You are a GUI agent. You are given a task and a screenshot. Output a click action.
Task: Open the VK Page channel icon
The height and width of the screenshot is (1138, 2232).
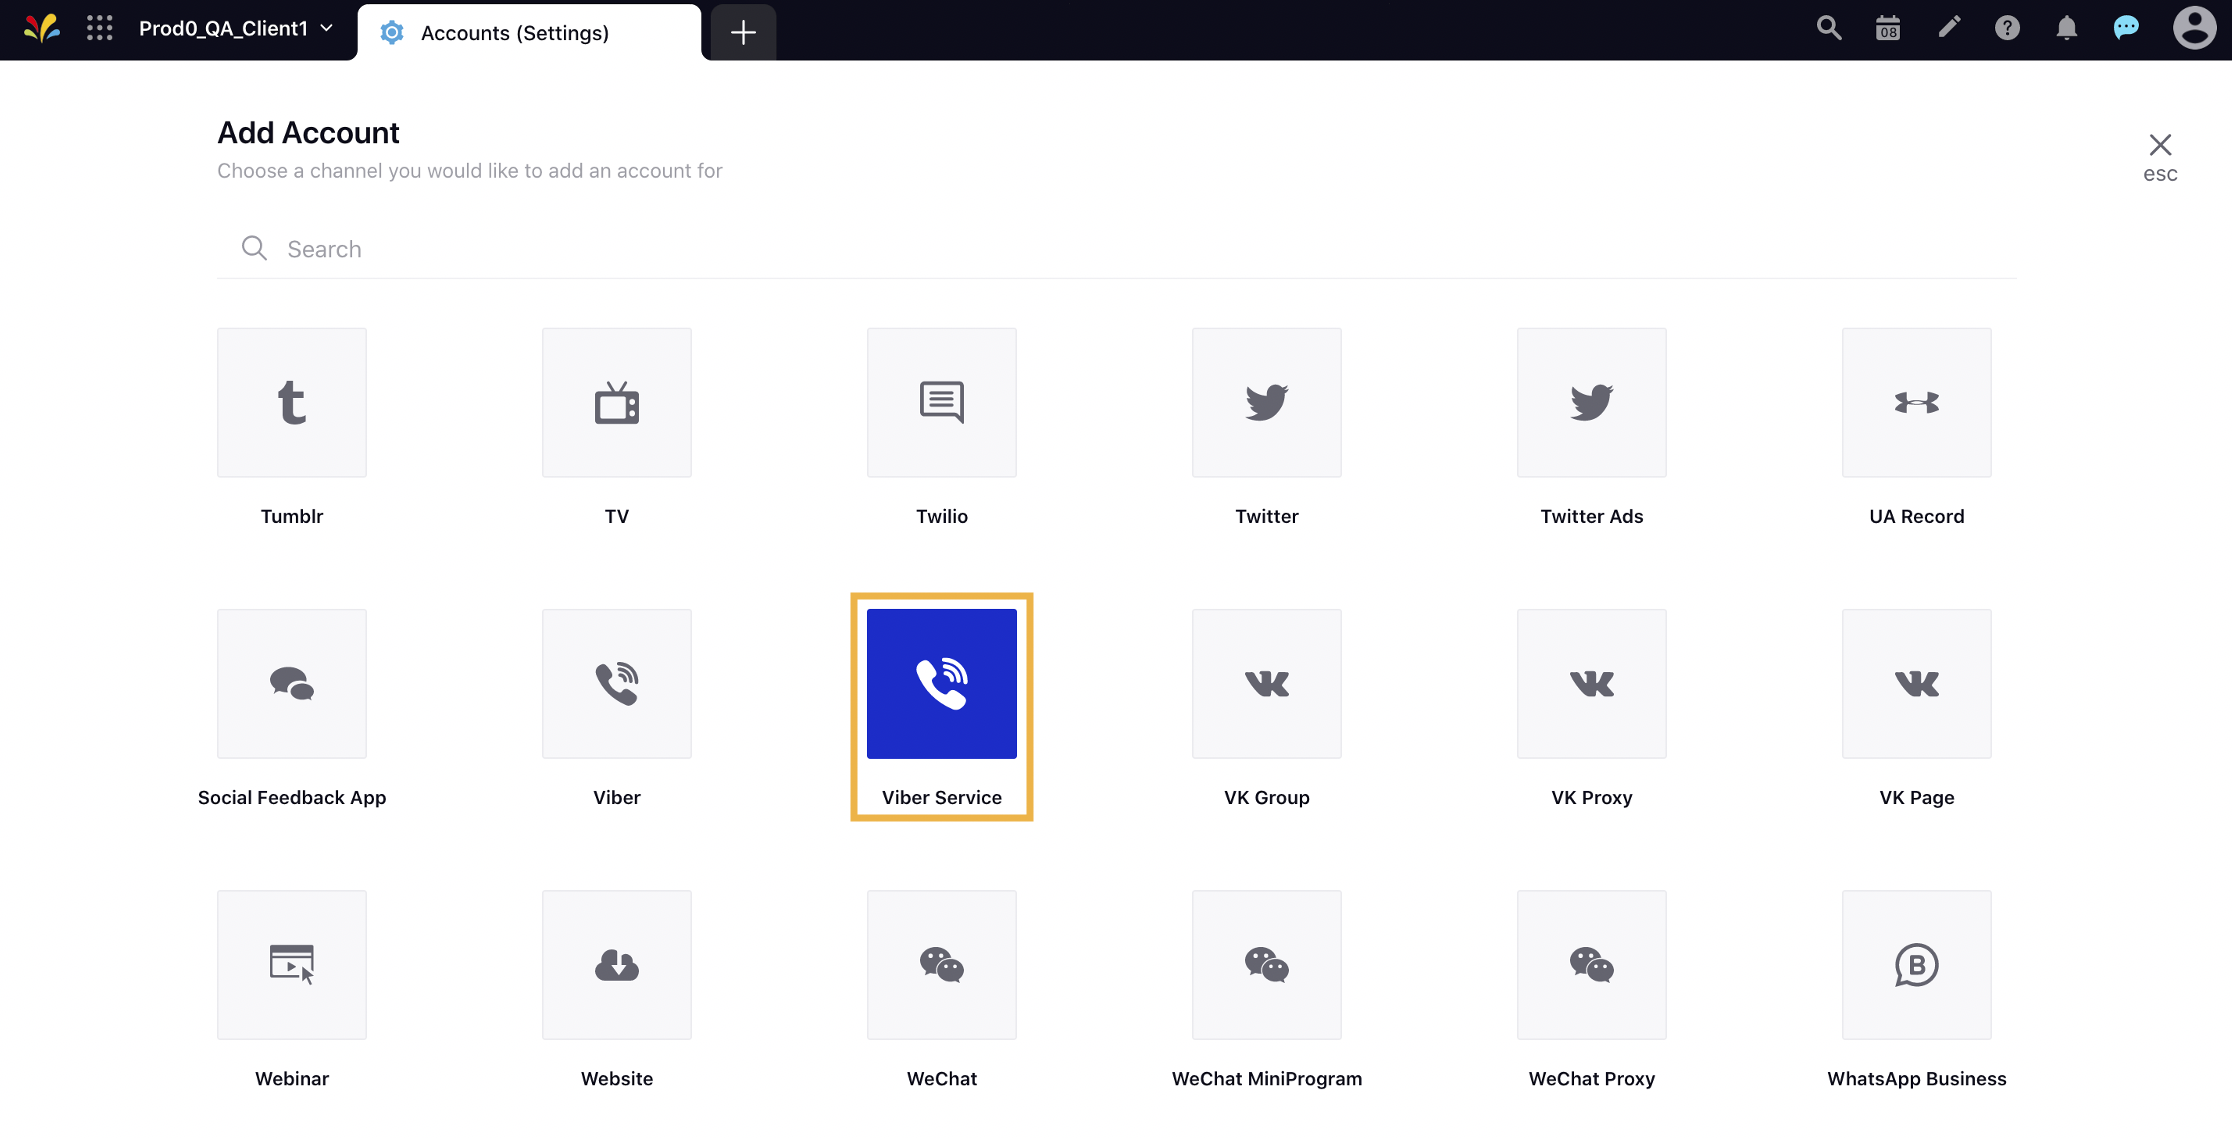coord(1917,683)
